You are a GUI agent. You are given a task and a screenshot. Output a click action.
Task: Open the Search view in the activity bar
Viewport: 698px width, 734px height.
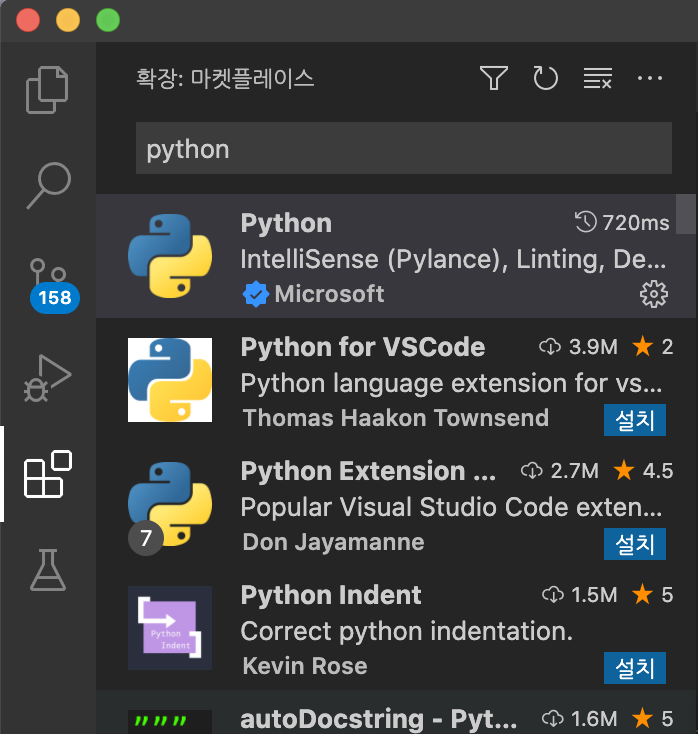click(49, 185)
